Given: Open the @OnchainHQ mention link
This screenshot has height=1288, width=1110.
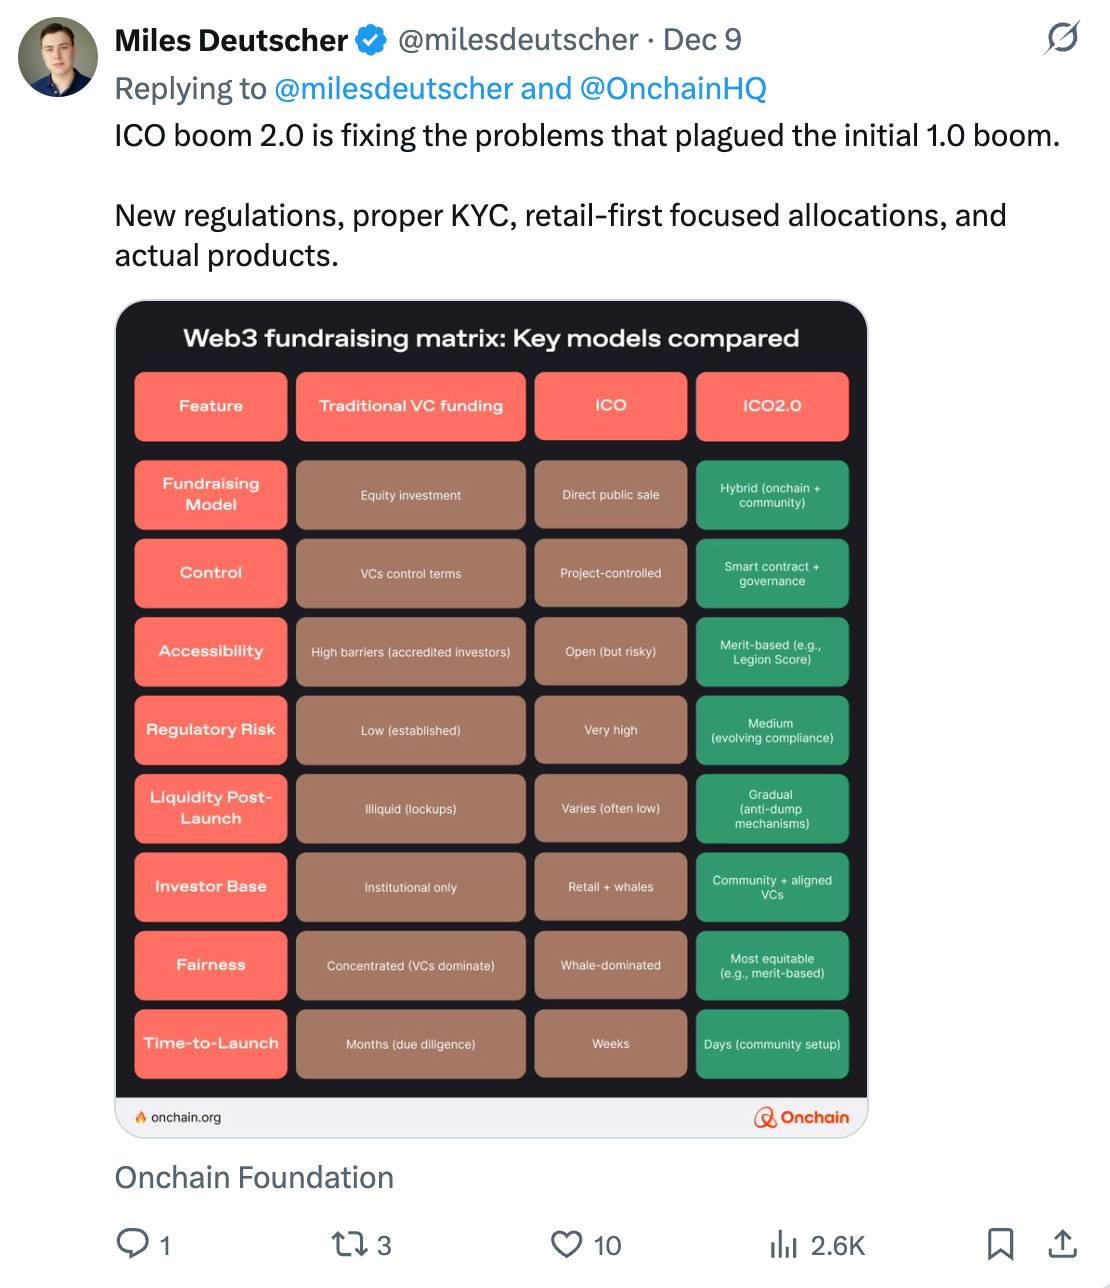Looking at the screenshot, I should click(673, 89).
